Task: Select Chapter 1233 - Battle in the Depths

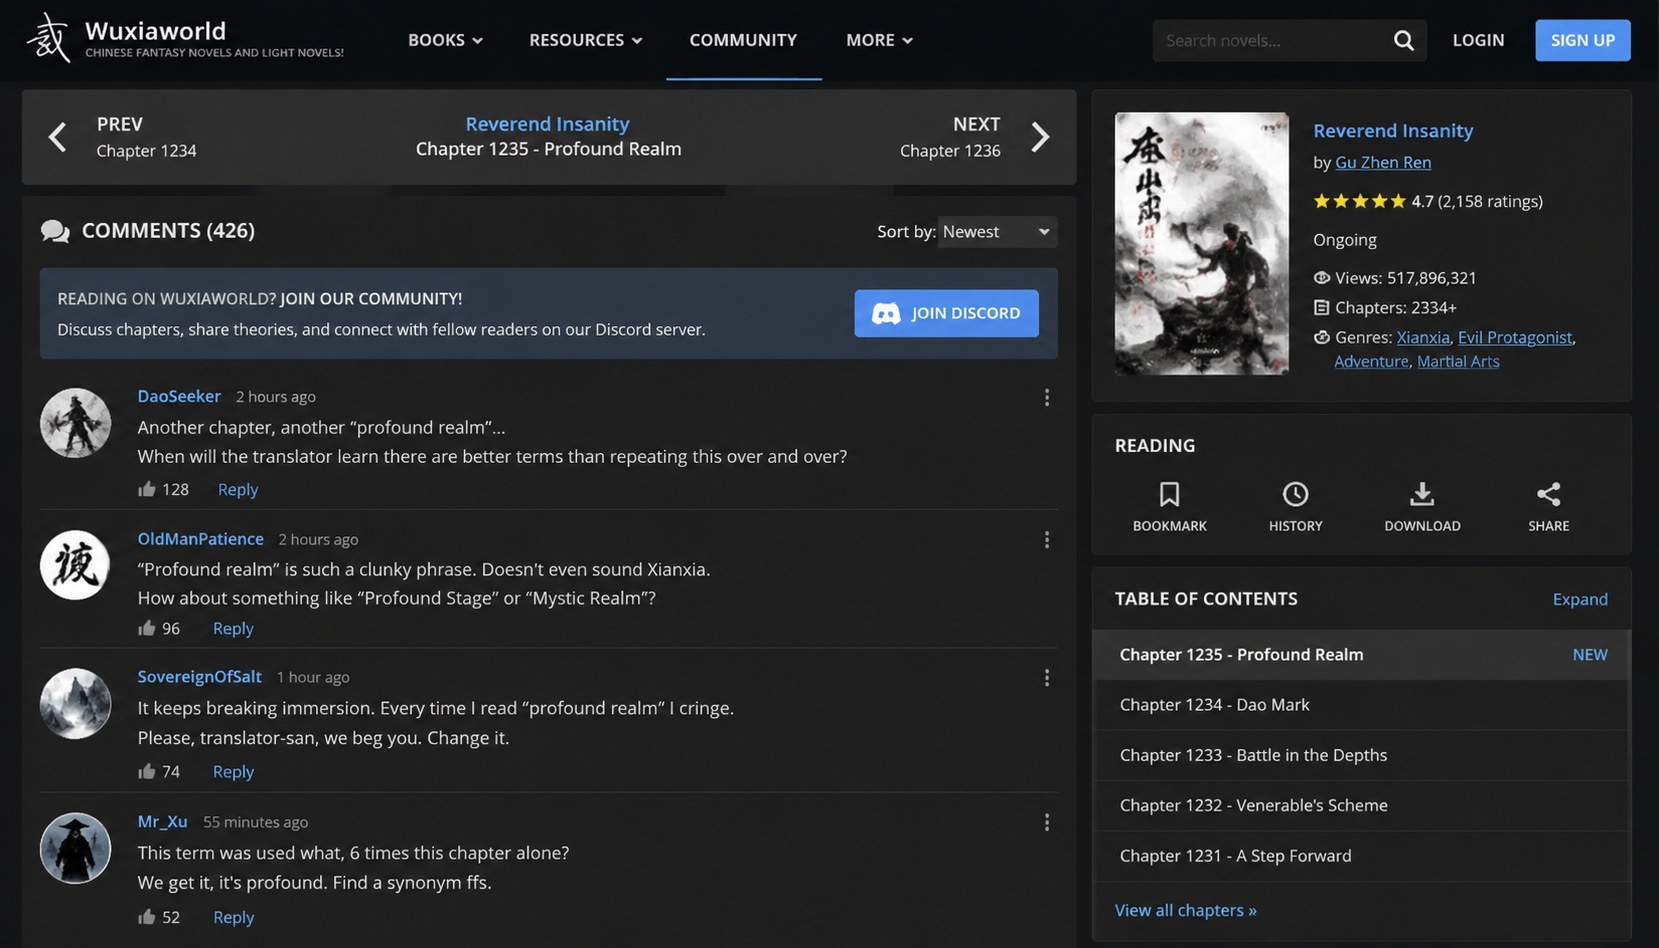Action: (1362, 755)
